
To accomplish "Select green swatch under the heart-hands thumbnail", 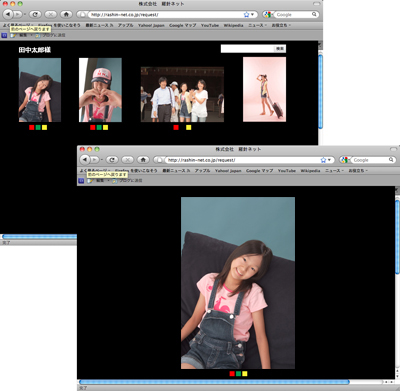I will pyautogui.click(x=99, y=127).
